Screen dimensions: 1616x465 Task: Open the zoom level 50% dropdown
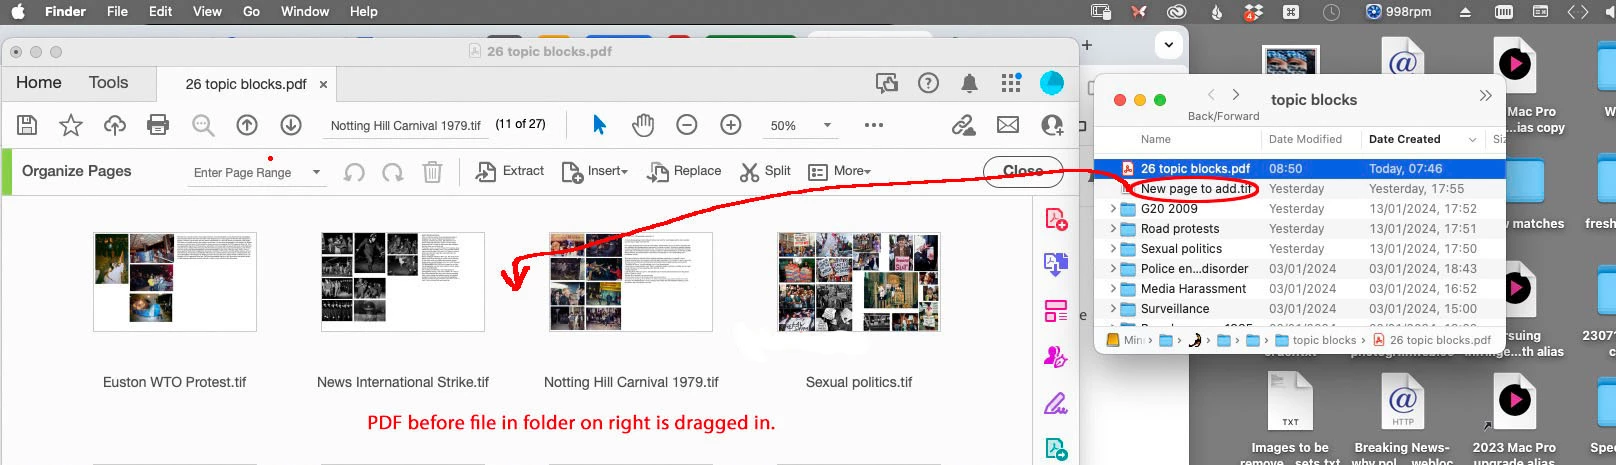827,125
